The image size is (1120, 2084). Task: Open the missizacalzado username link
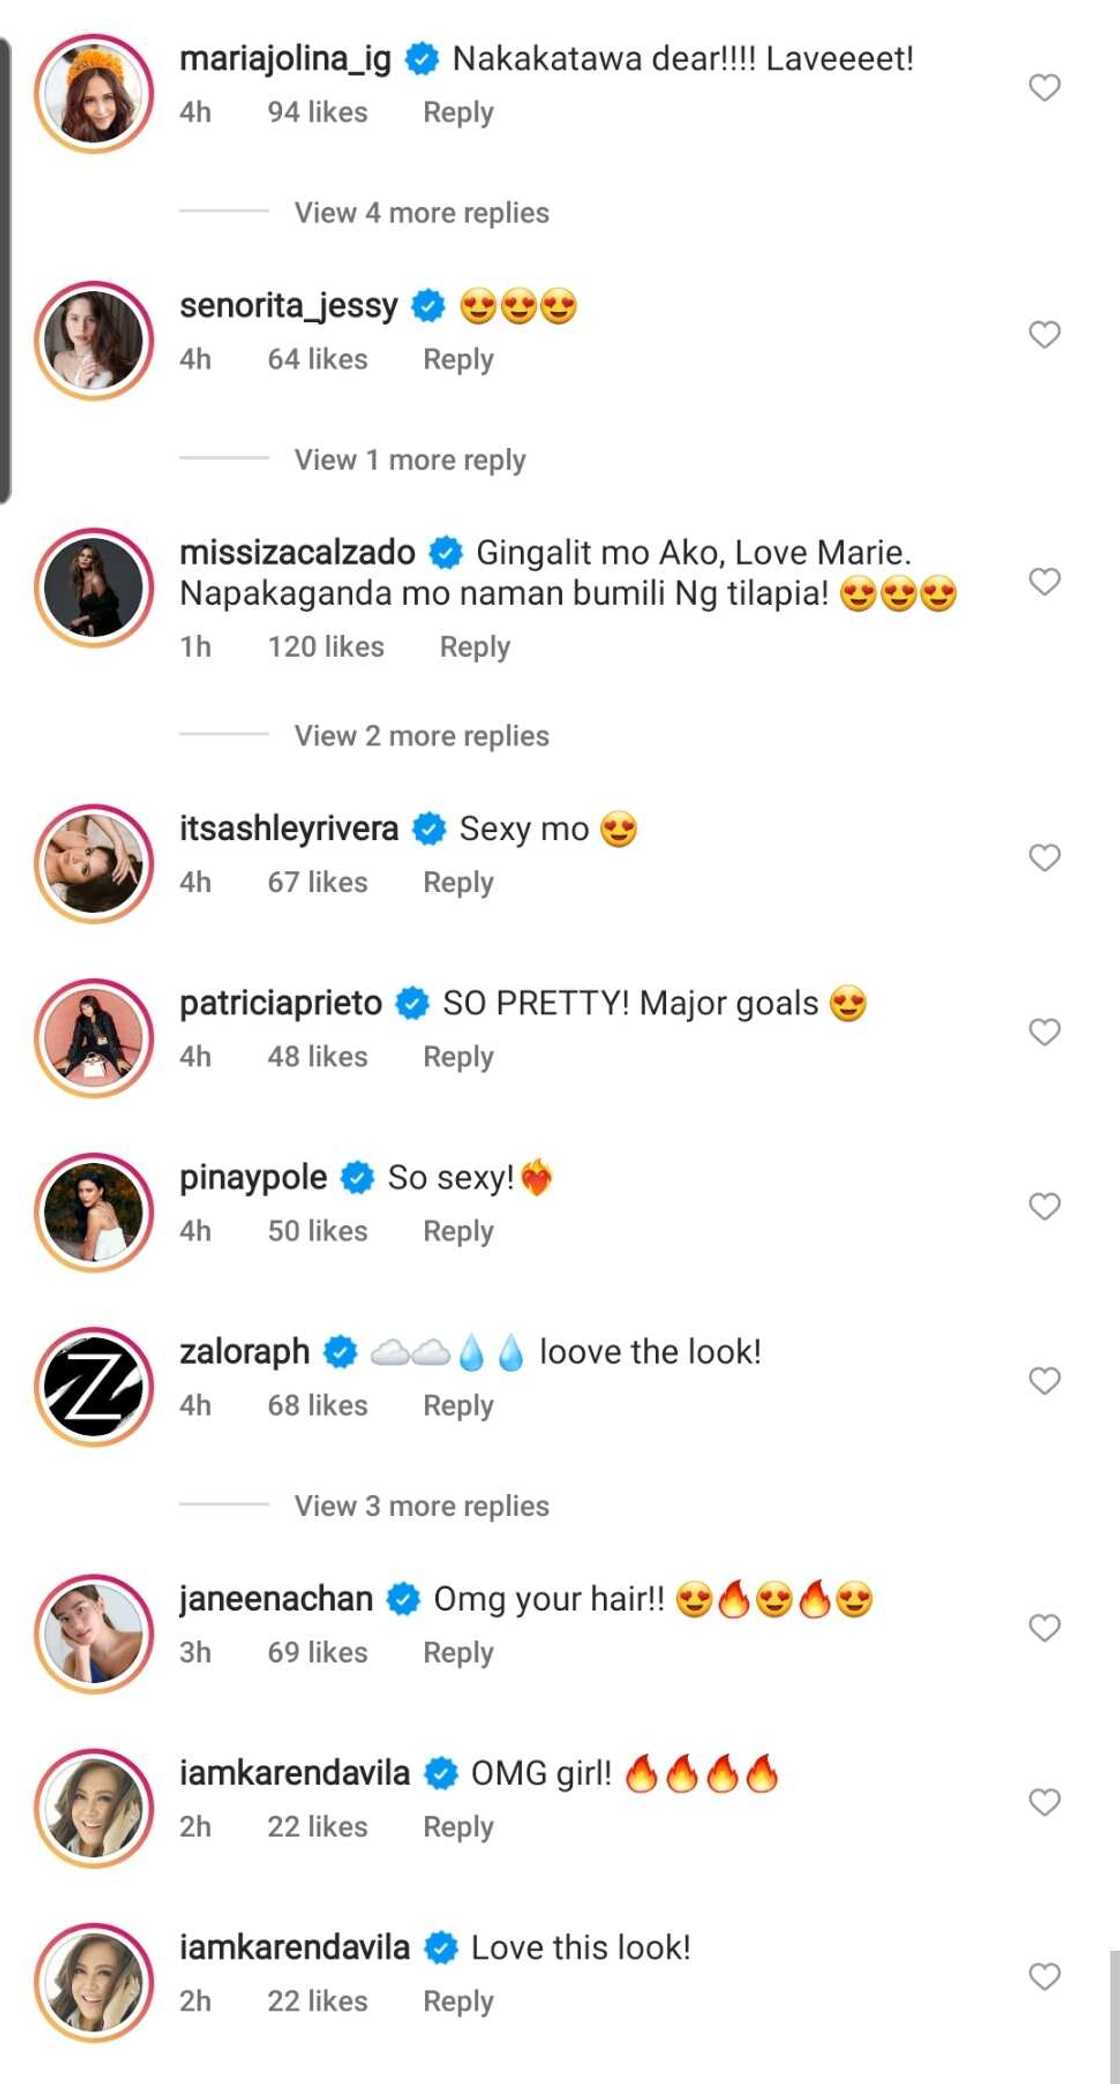point(297,552)
